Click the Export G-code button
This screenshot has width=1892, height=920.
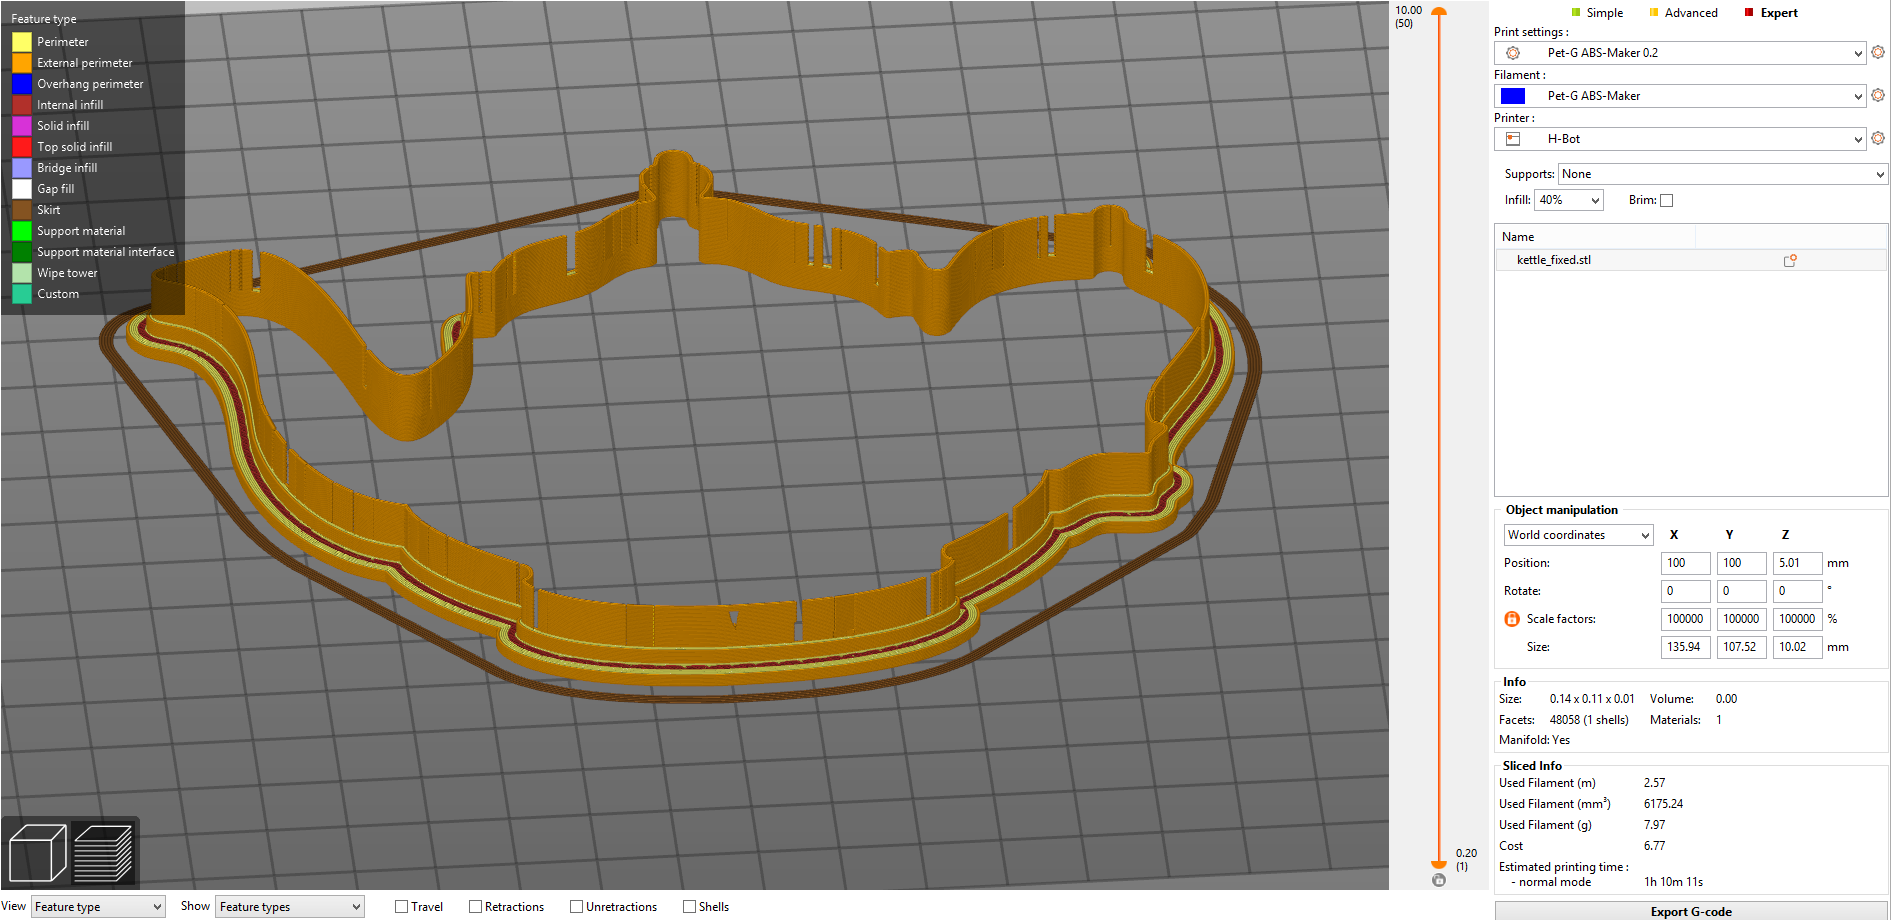pos(1691,911)
